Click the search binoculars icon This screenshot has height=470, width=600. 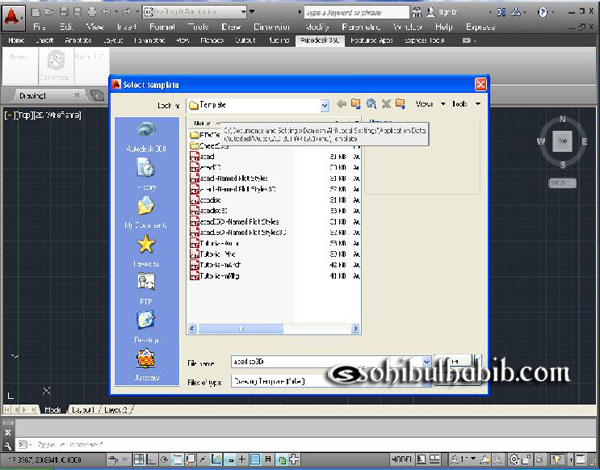pos(416,13)
